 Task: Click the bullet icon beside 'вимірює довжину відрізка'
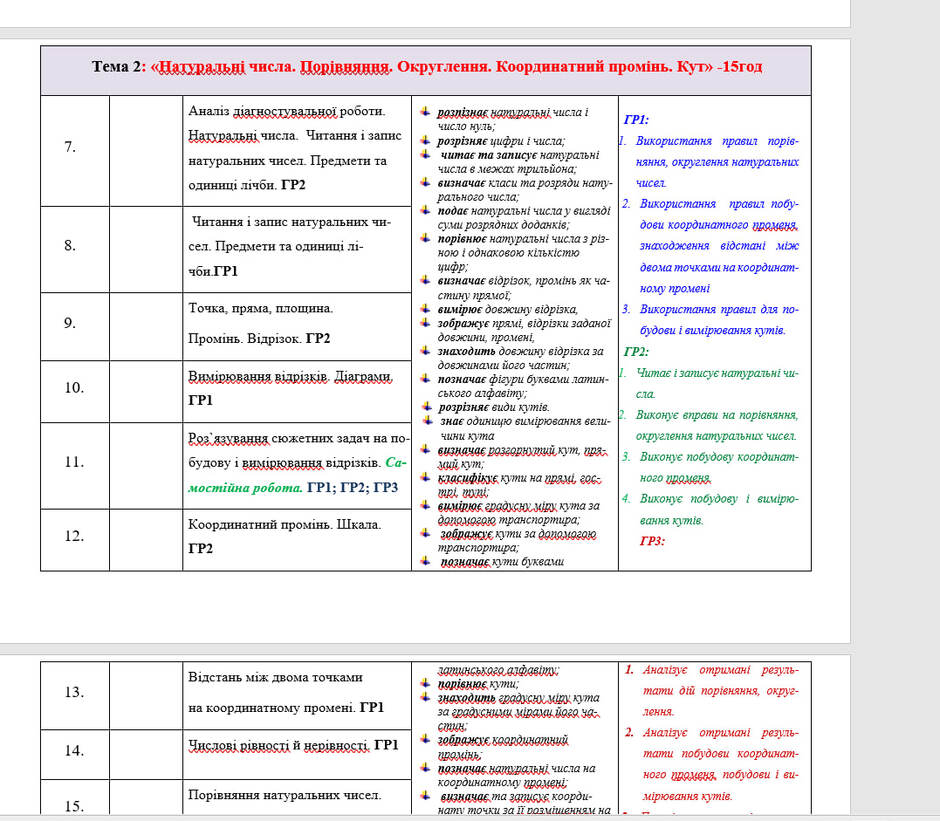(x=425, y=309)
